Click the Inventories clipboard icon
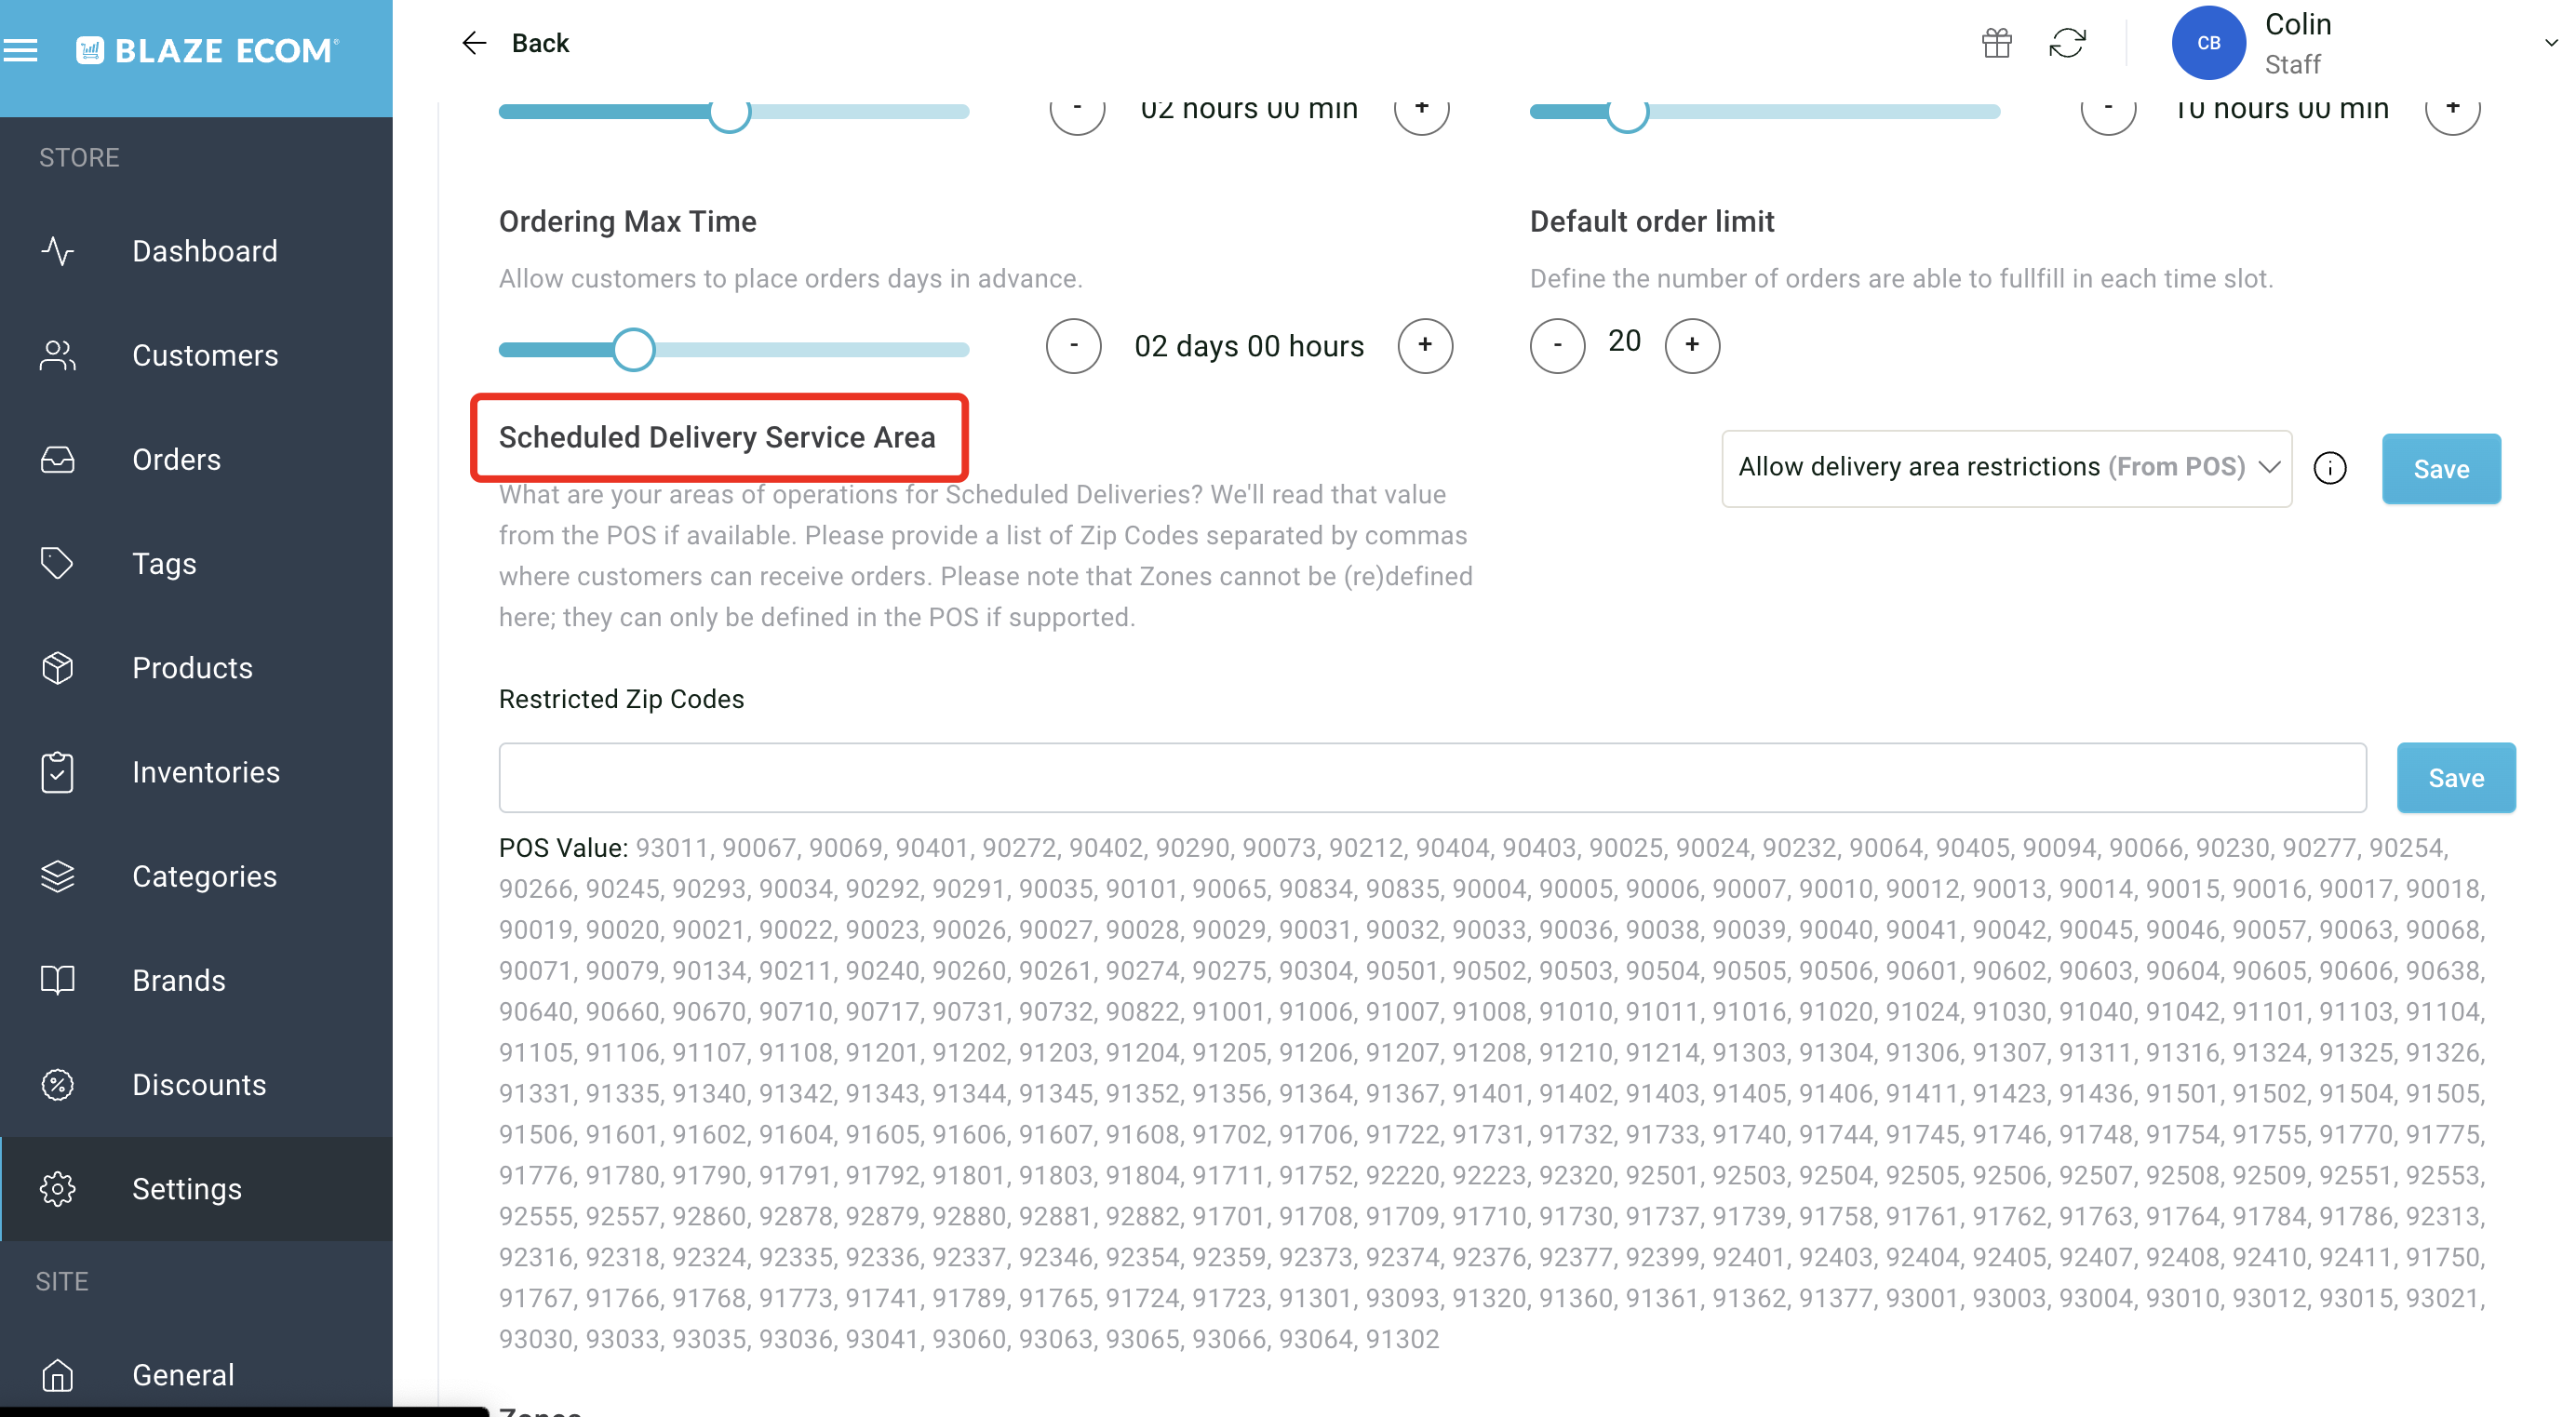Screen dimensions: 2576x1417 tap(58, 771)
